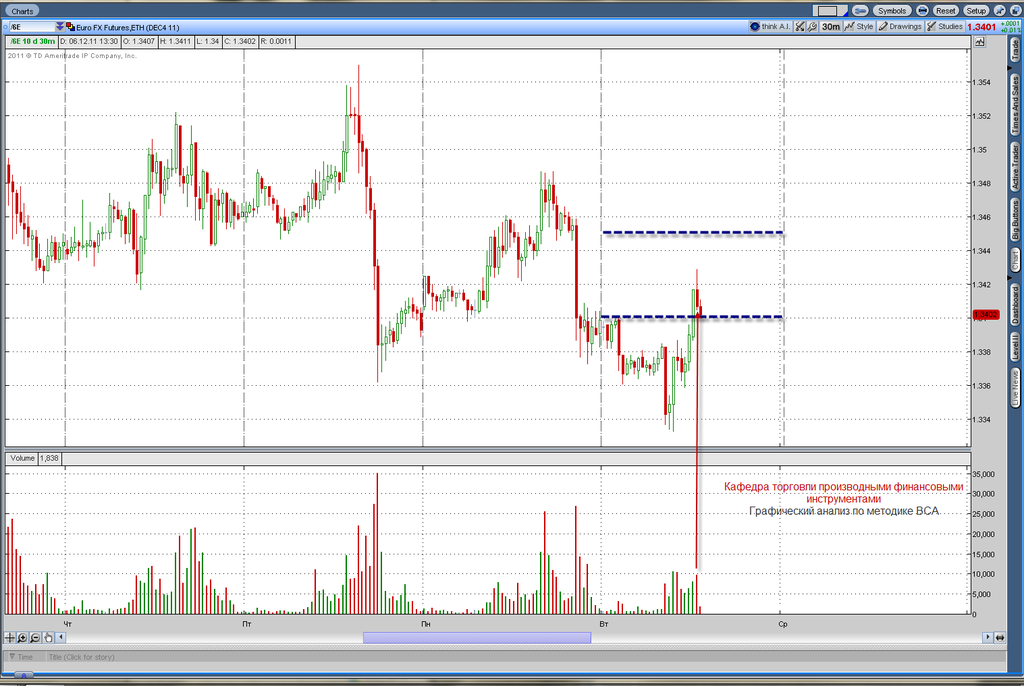
Task: Open the Studies menu
Action: [945, 27]
